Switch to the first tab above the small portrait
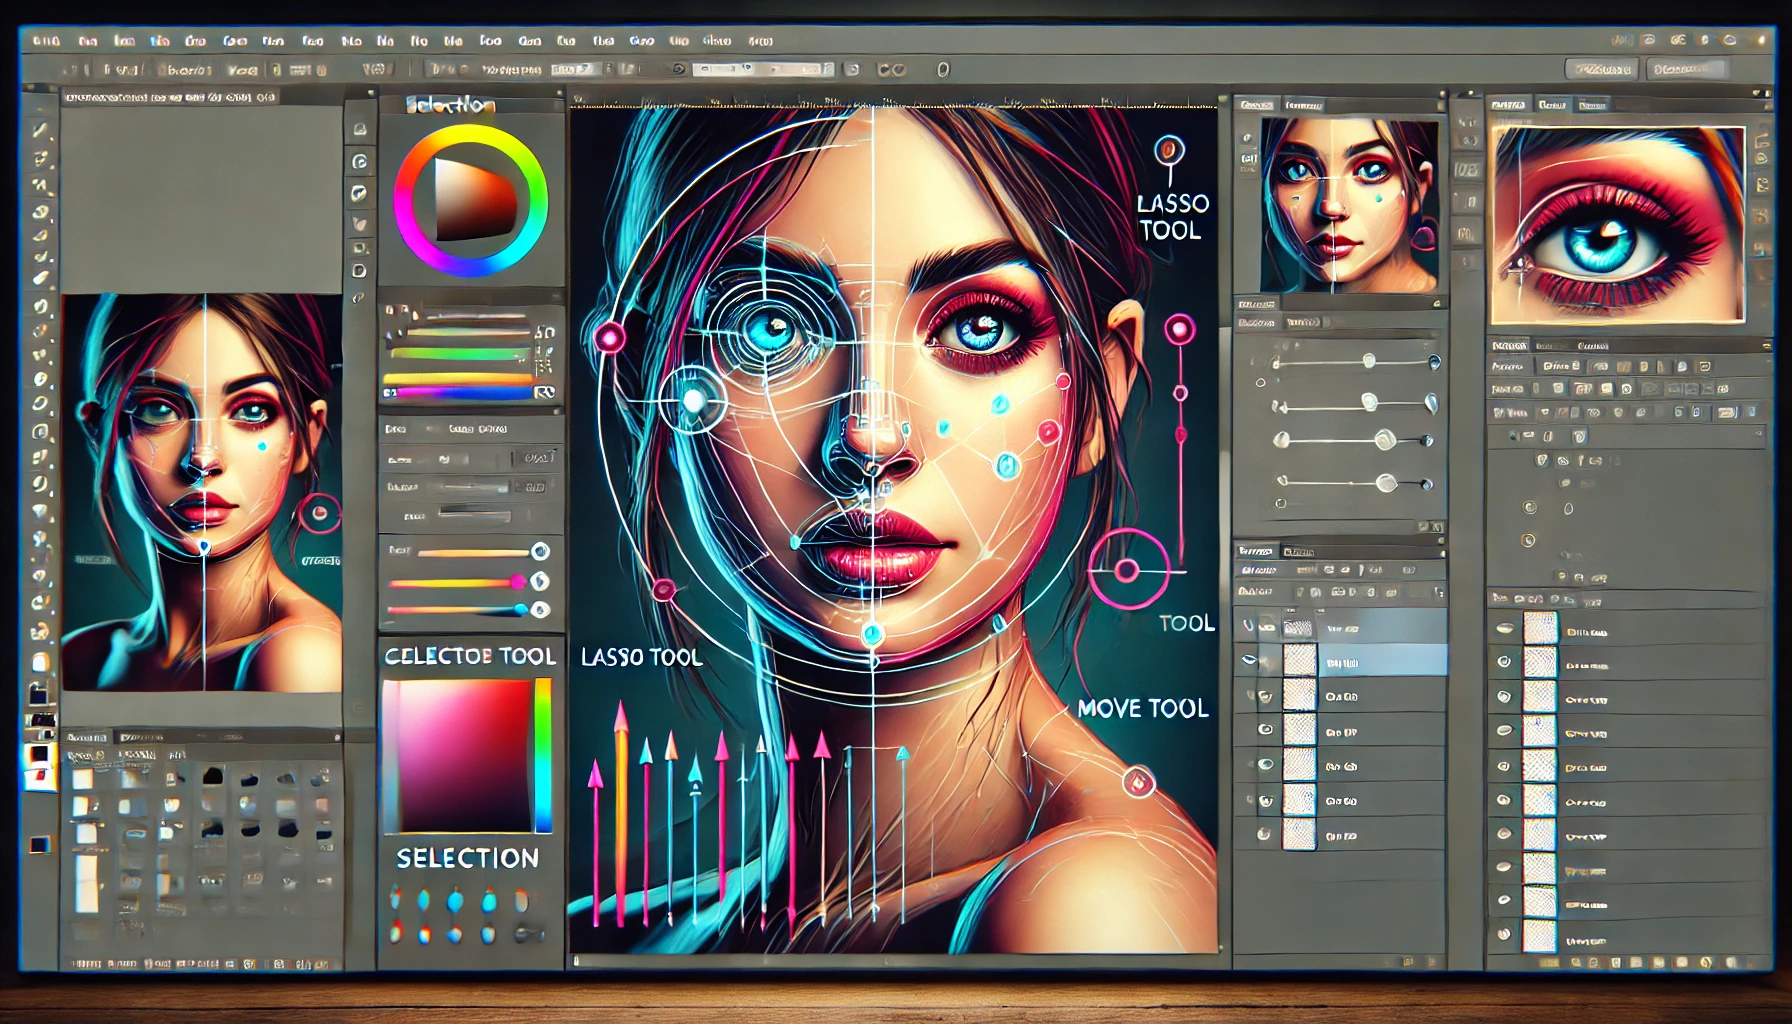 [x=1256, y=105]
